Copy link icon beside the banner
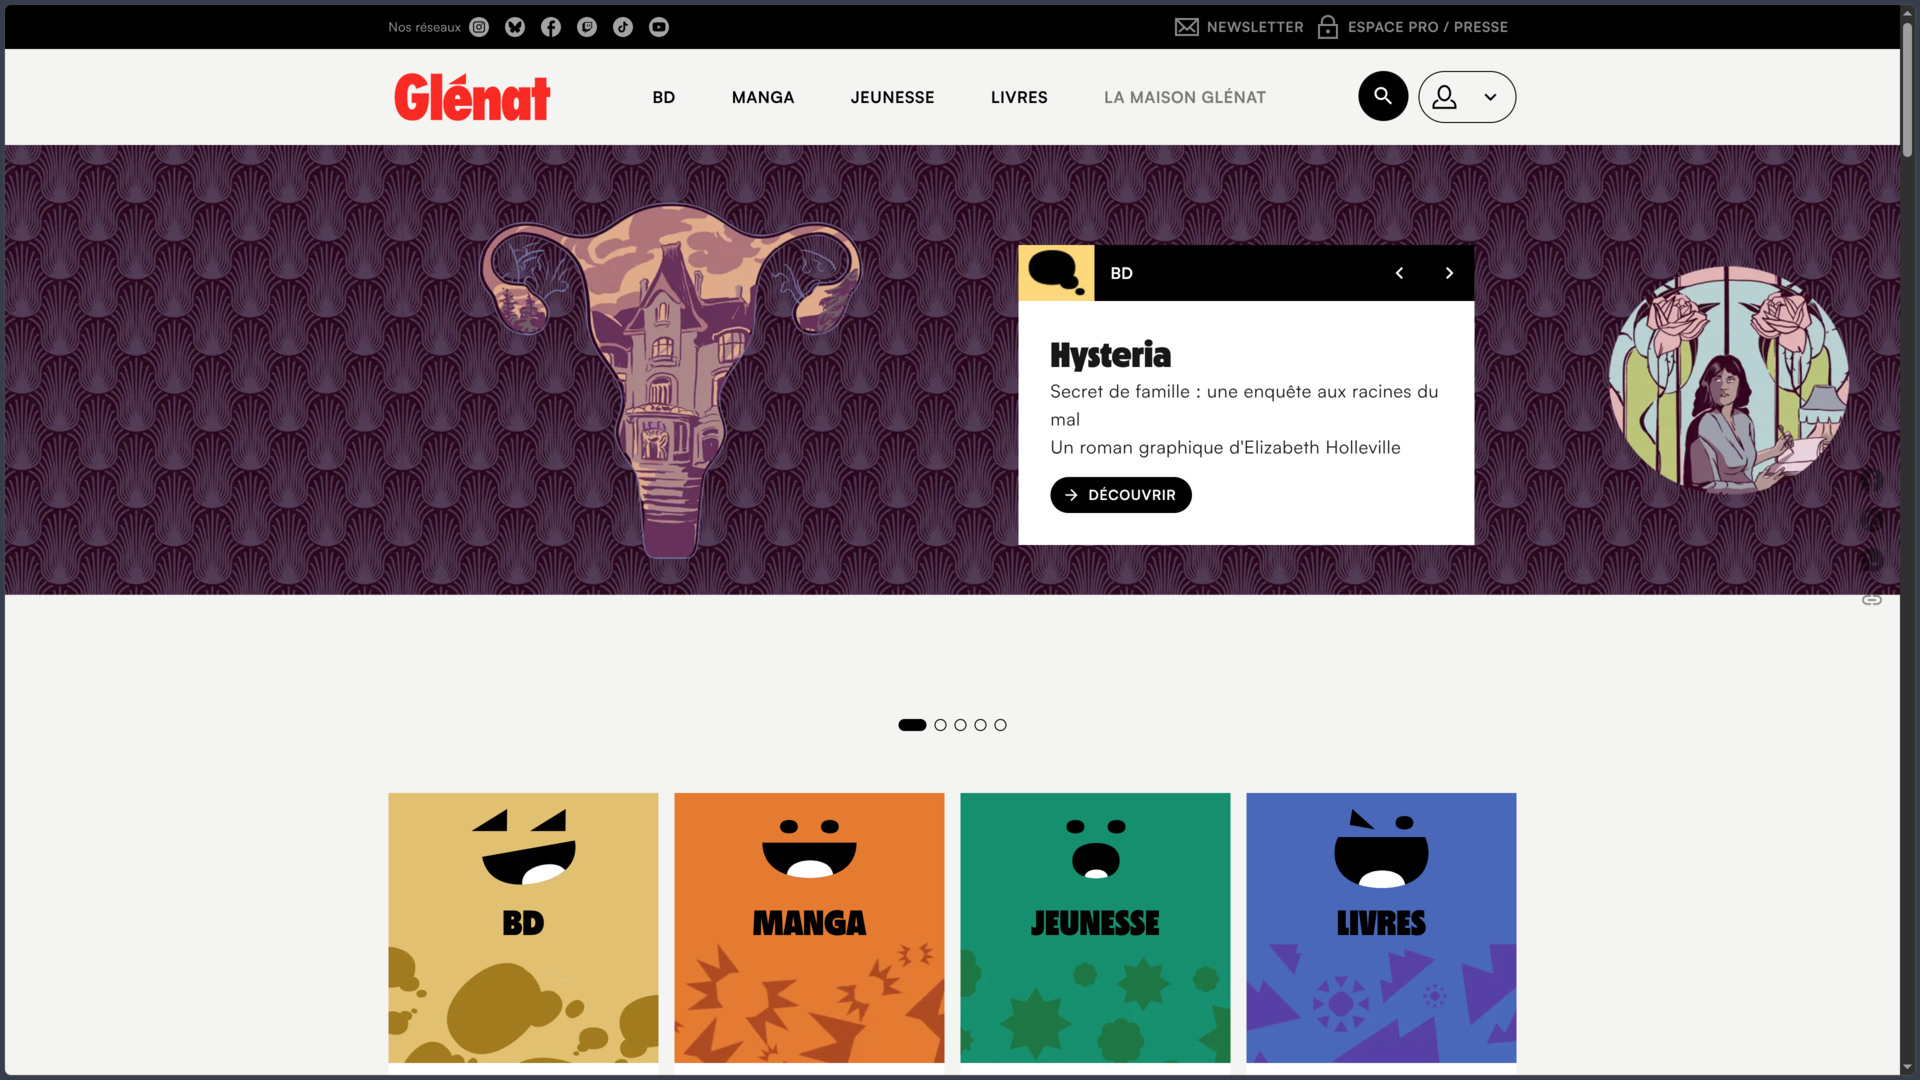The width and height of the screenshot is (1920, 1080). pyautogui.click(x=1872, y=600)
